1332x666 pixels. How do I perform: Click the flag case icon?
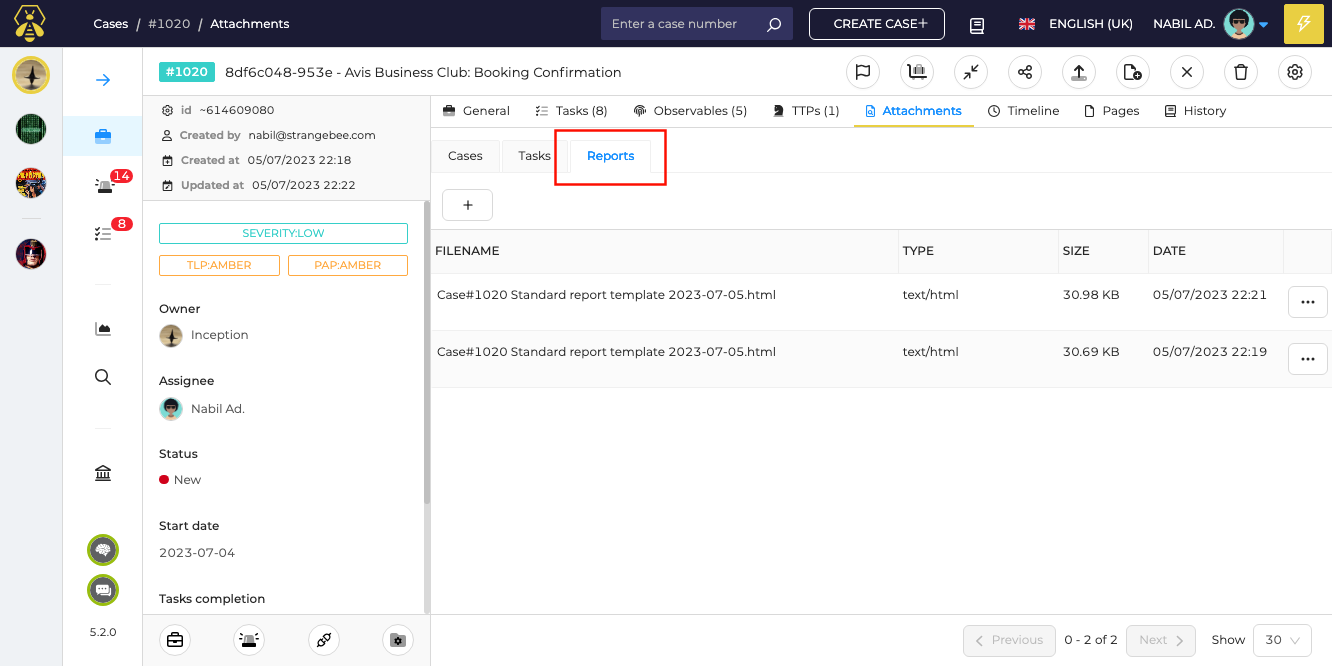coord(863,72)
